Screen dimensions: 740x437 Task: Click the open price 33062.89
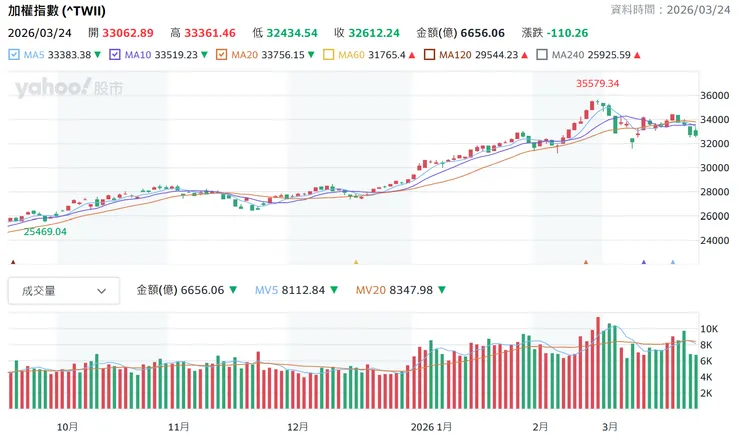click(x=128, y=33)
